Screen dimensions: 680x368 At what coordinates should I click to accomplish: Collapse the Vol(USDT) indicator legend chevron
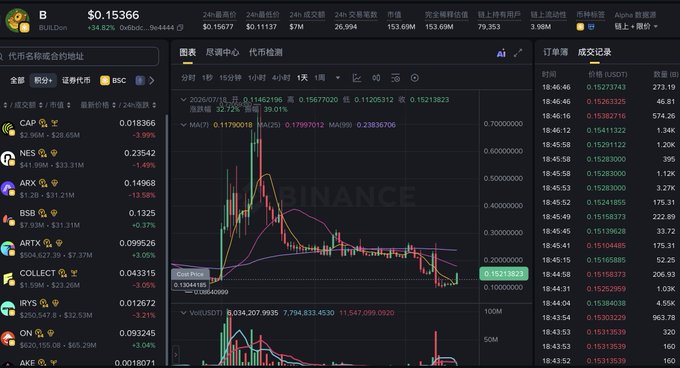point(183,313)
